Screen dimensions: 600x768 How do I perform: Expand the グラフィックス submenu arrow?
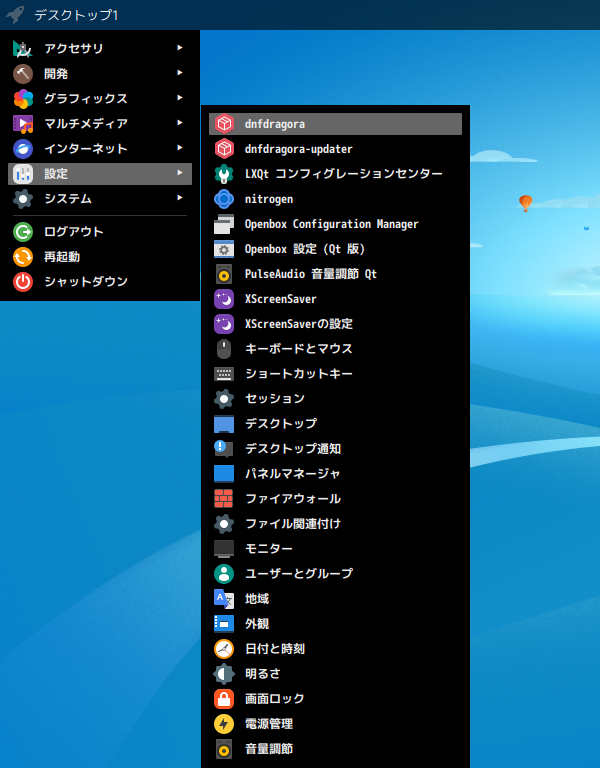tap(180, 98)
